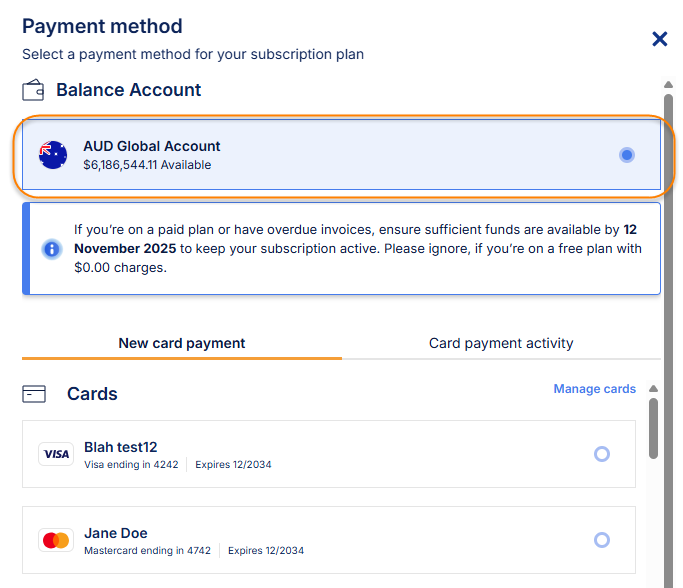Click the wallet icon beside Balance Account
The width and height of the screenshot is (683, 588).
(33, 90)
